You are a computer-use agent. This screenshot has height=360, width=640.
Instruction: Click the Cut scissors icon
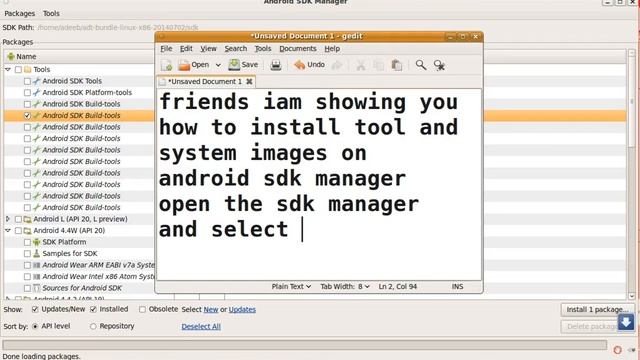pos(360,65)
